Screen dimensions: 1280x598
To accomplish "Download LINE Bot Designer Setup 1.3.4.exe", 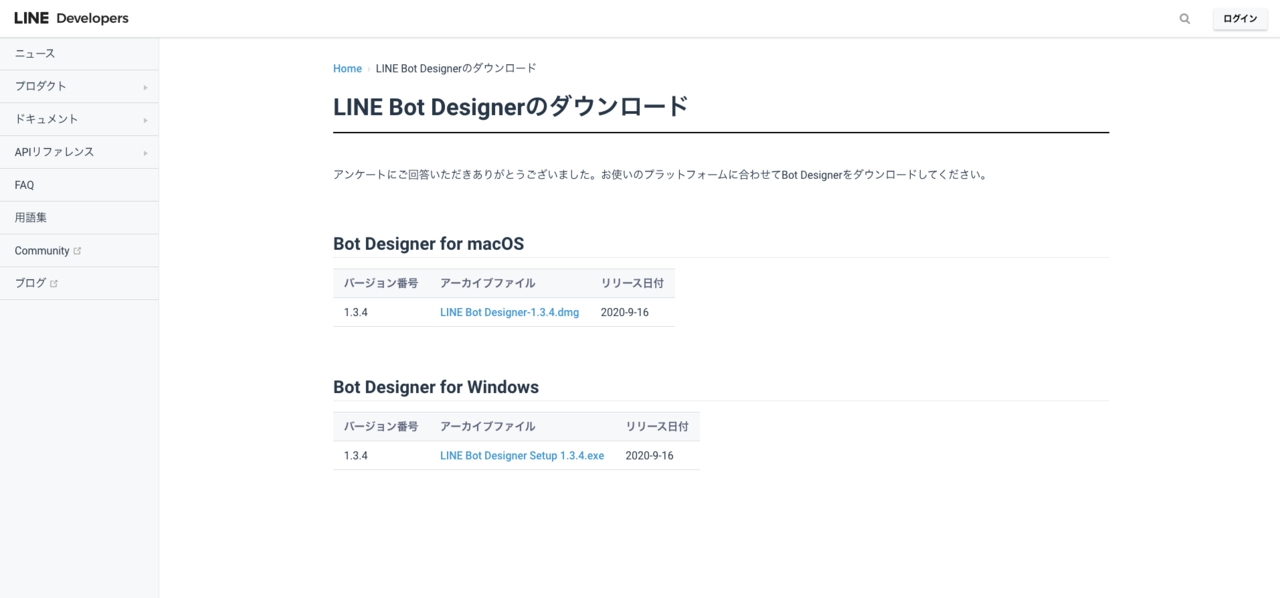I will pos(521,455).
